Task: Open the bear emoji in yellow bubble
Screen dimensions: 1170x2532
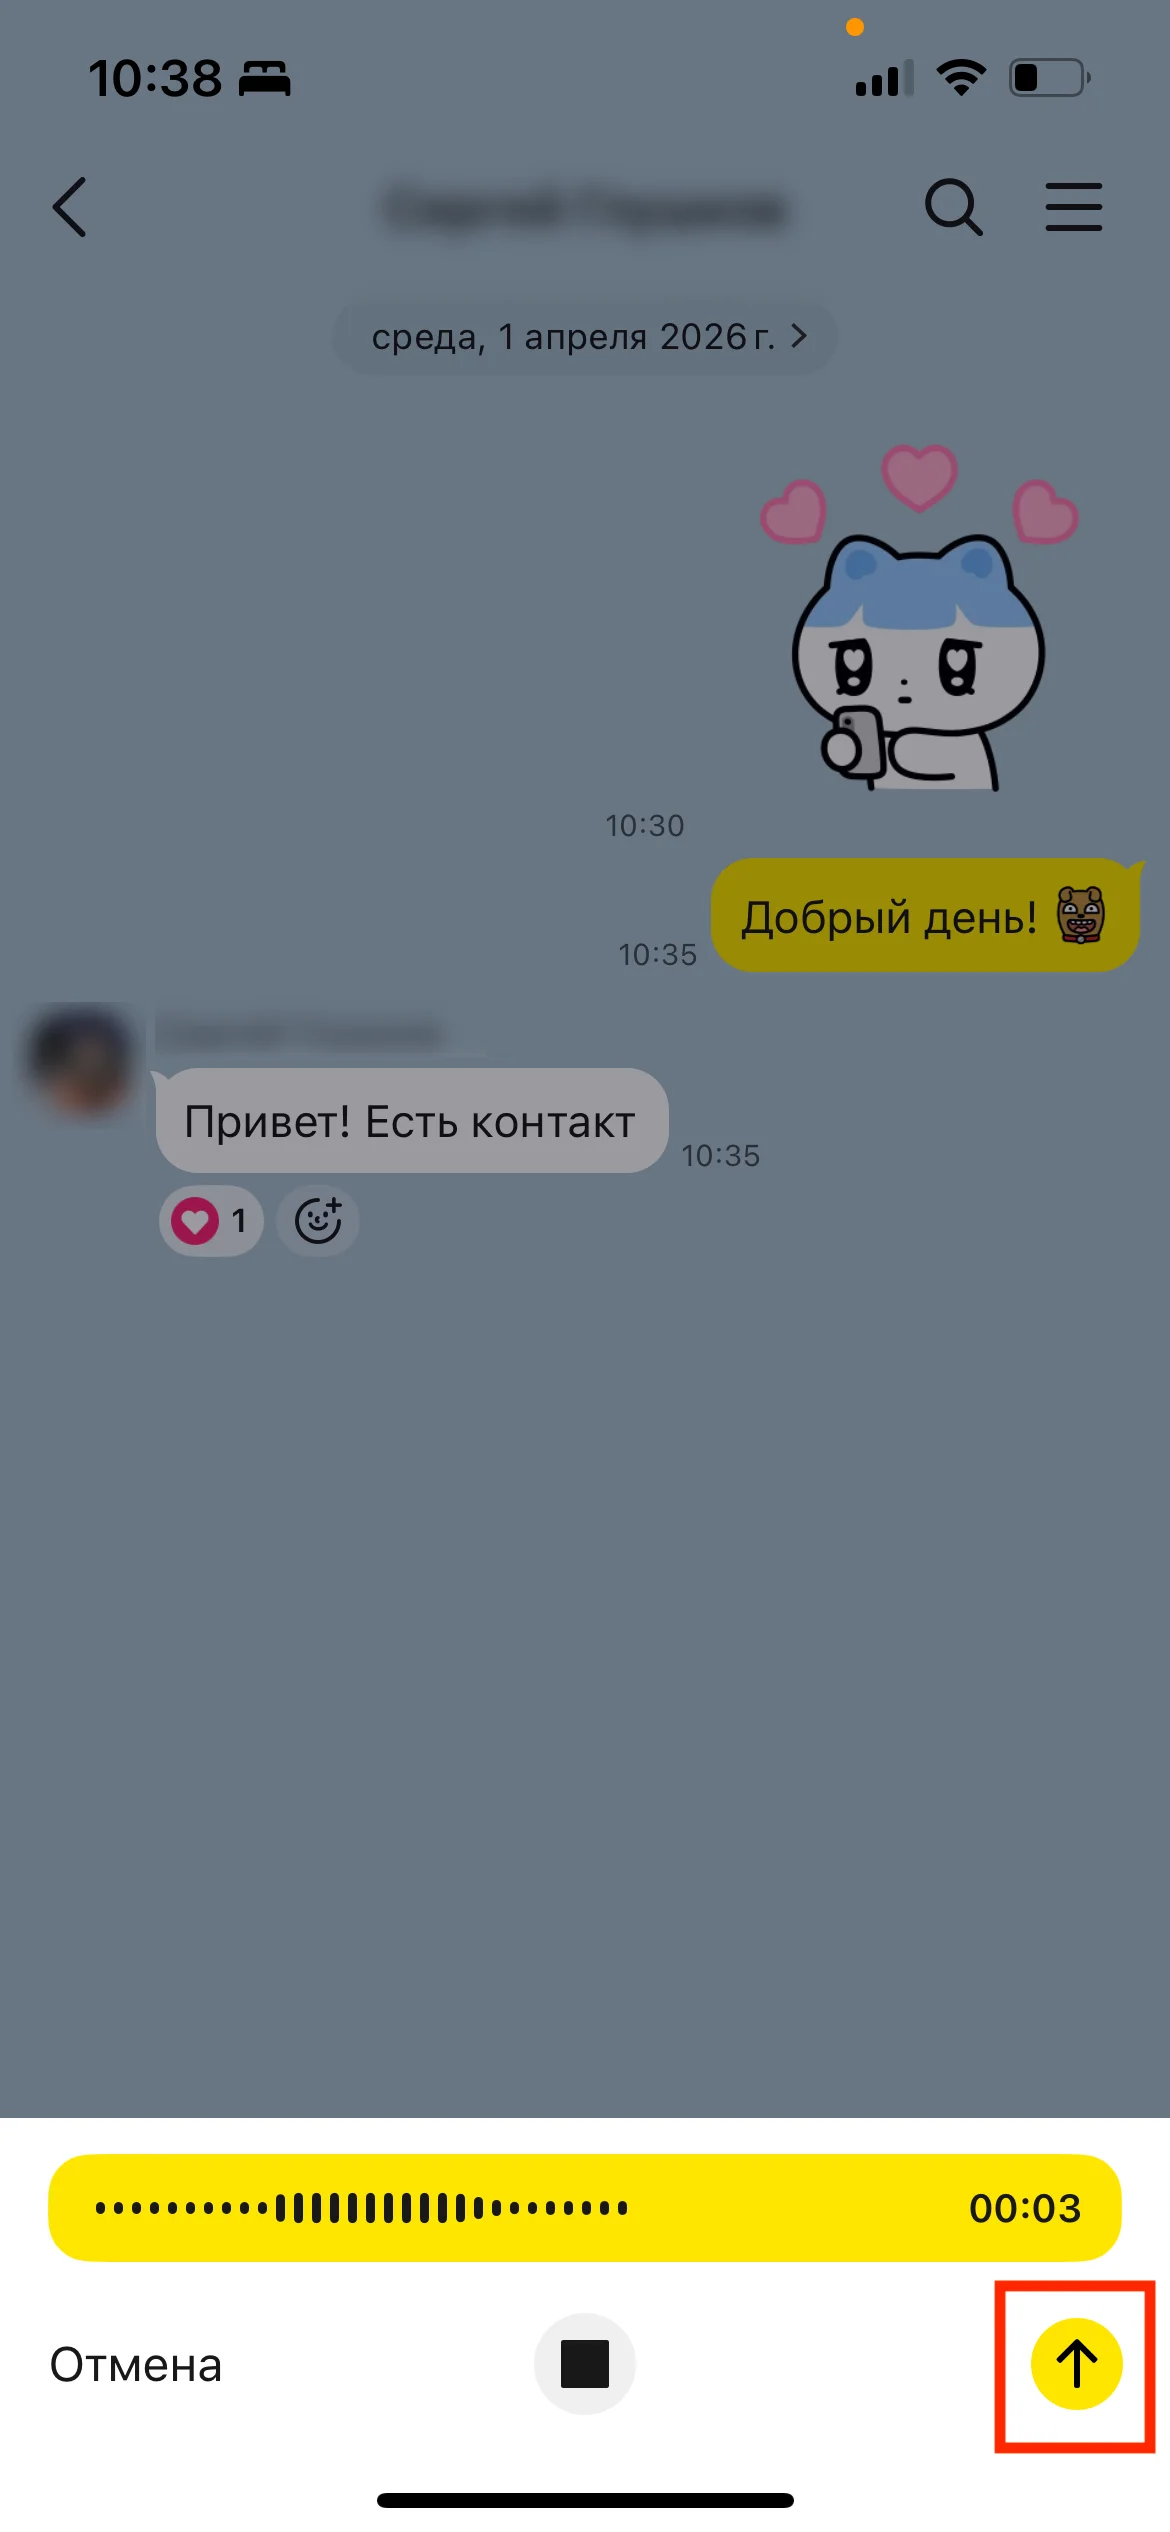Action: (1081, 915)
